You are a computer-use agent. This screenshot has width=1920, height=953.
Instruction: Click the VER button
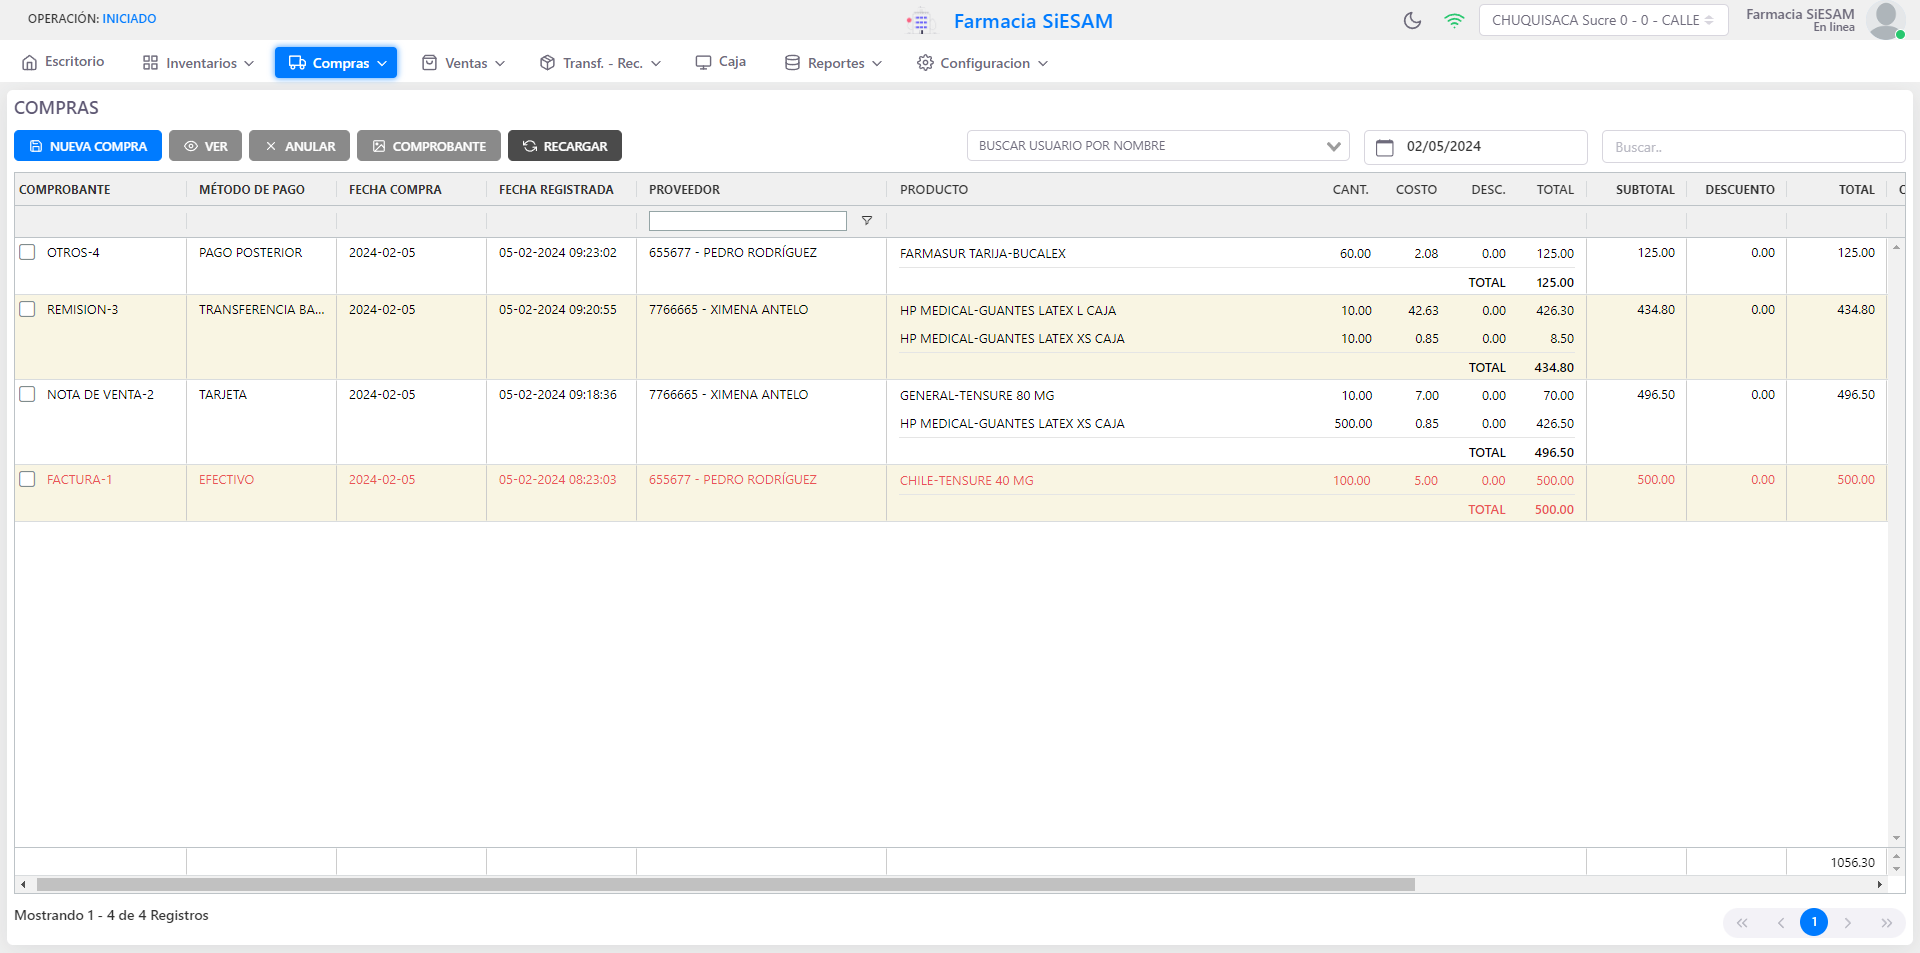tap(205, 146)
